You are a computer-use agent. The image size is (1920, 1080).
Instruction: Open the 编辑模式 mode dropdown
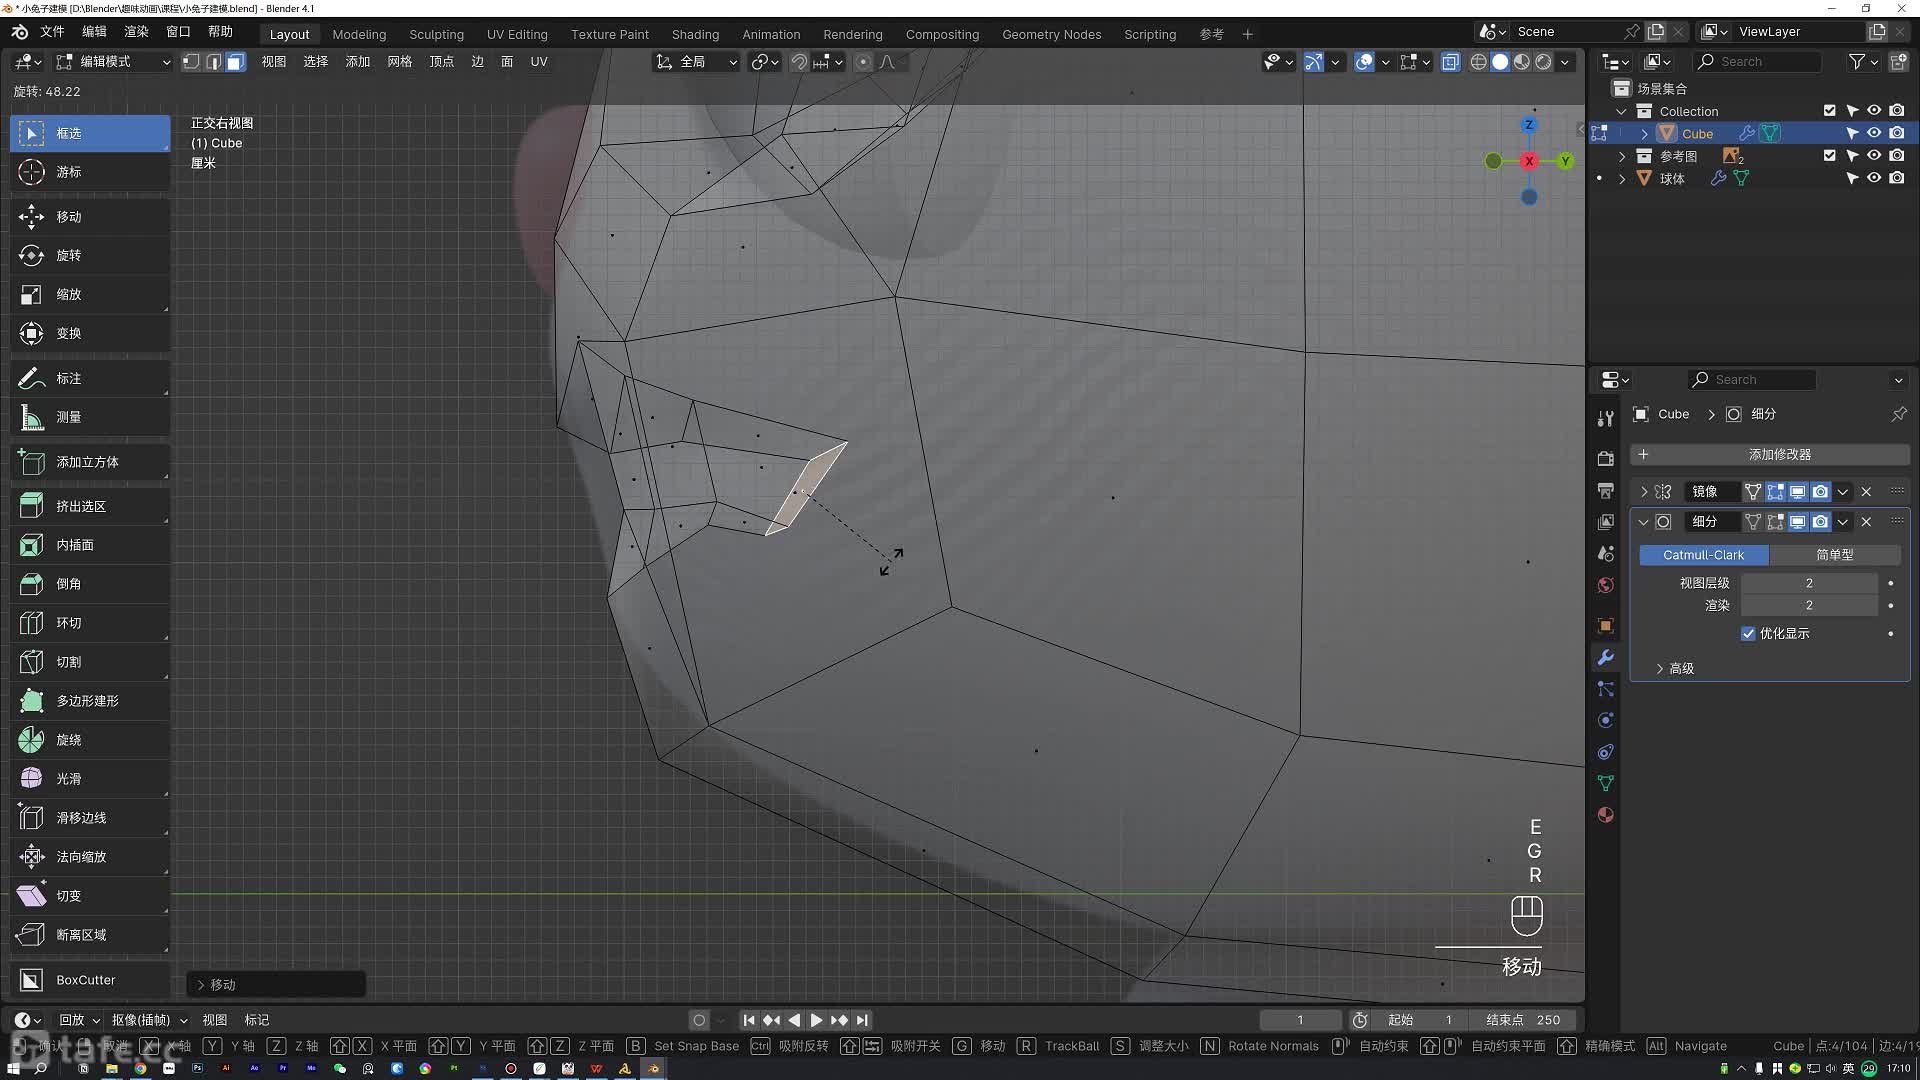pos(114,62)
